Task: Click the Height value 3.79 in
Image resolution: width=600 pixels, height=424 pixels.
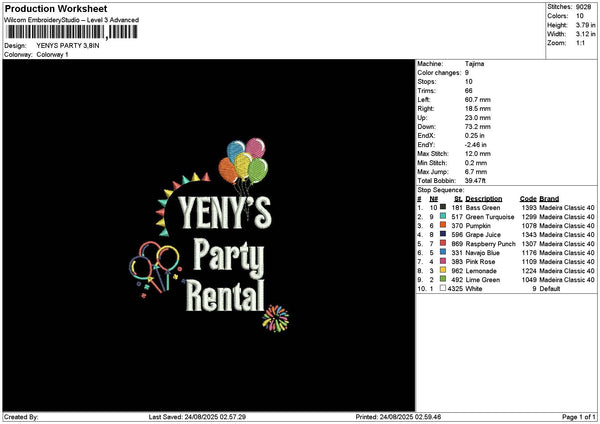Action: pyautogui.click(x=585, y=25)
